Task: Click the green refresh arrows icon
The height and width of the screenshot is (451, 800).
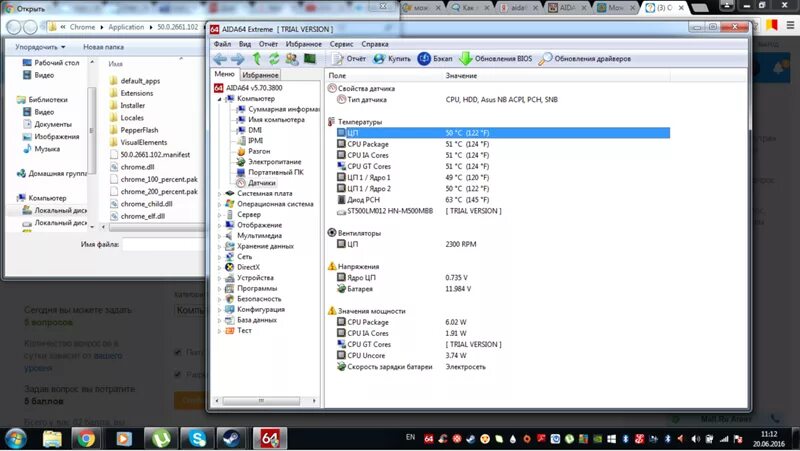Action: tap(274, 59)
